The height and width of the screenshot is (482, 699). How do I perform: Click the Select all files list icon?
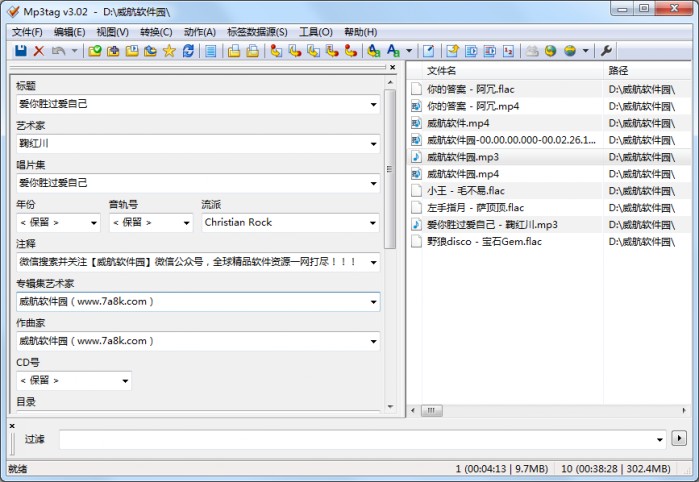(x=211, y=51)
